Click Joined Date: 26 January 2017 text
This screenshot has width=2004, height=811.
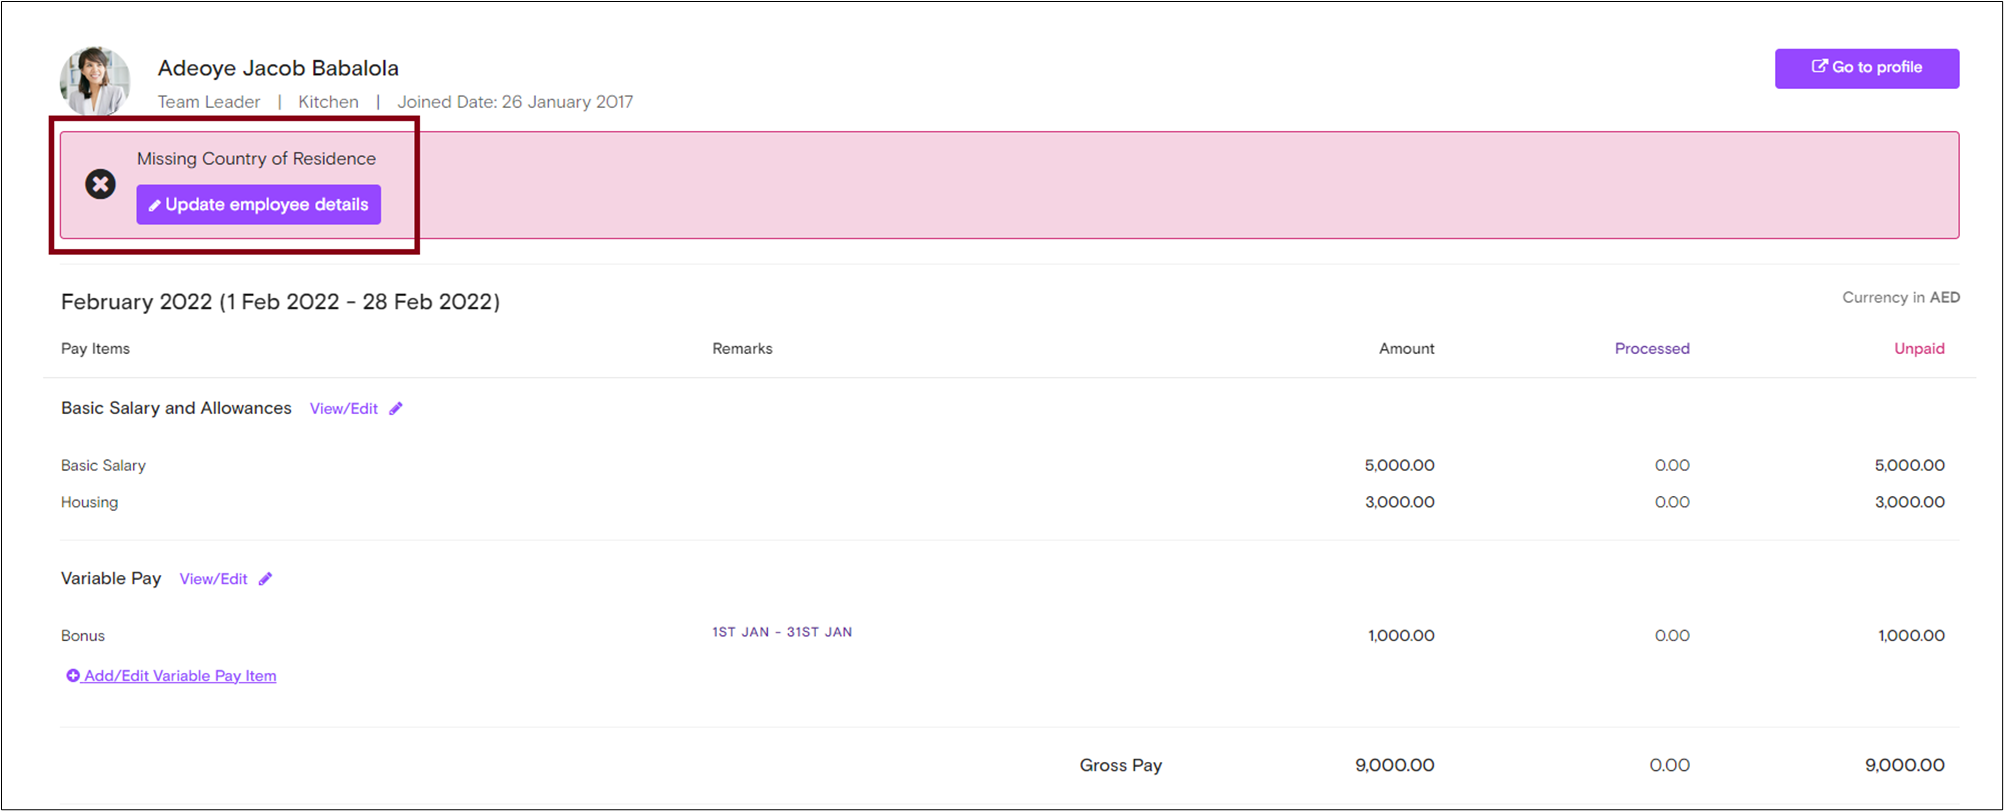click(x=515, y=102)
